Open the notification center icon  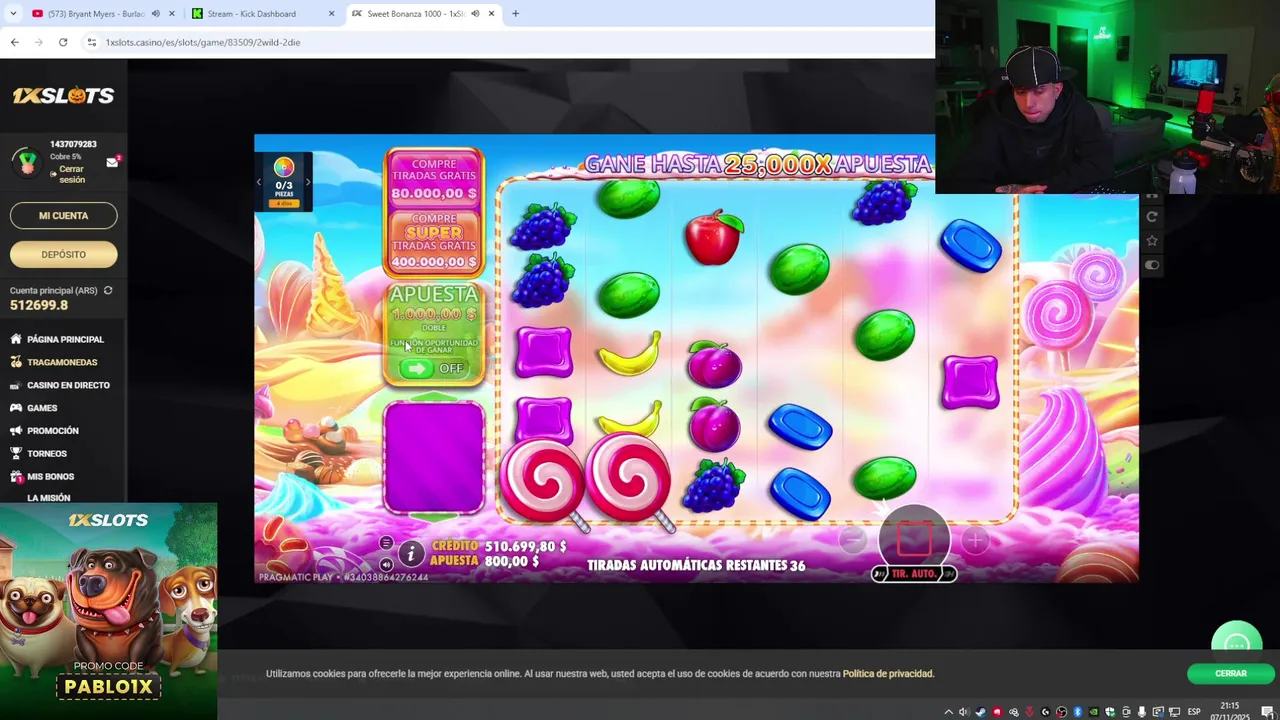(x=1266, y=712)
